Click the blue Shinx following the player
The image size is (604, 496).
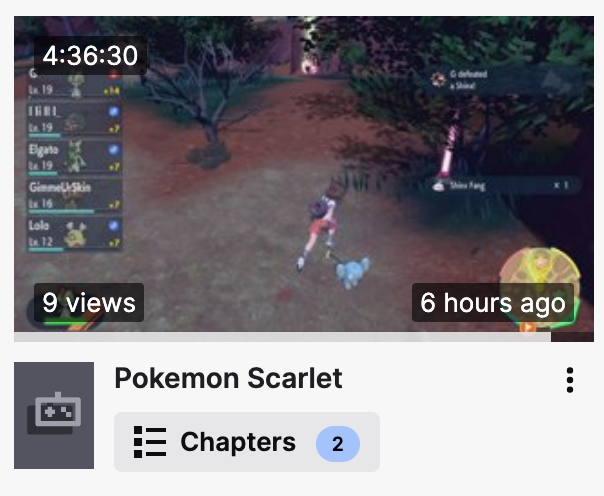click(x=352, y=272)
